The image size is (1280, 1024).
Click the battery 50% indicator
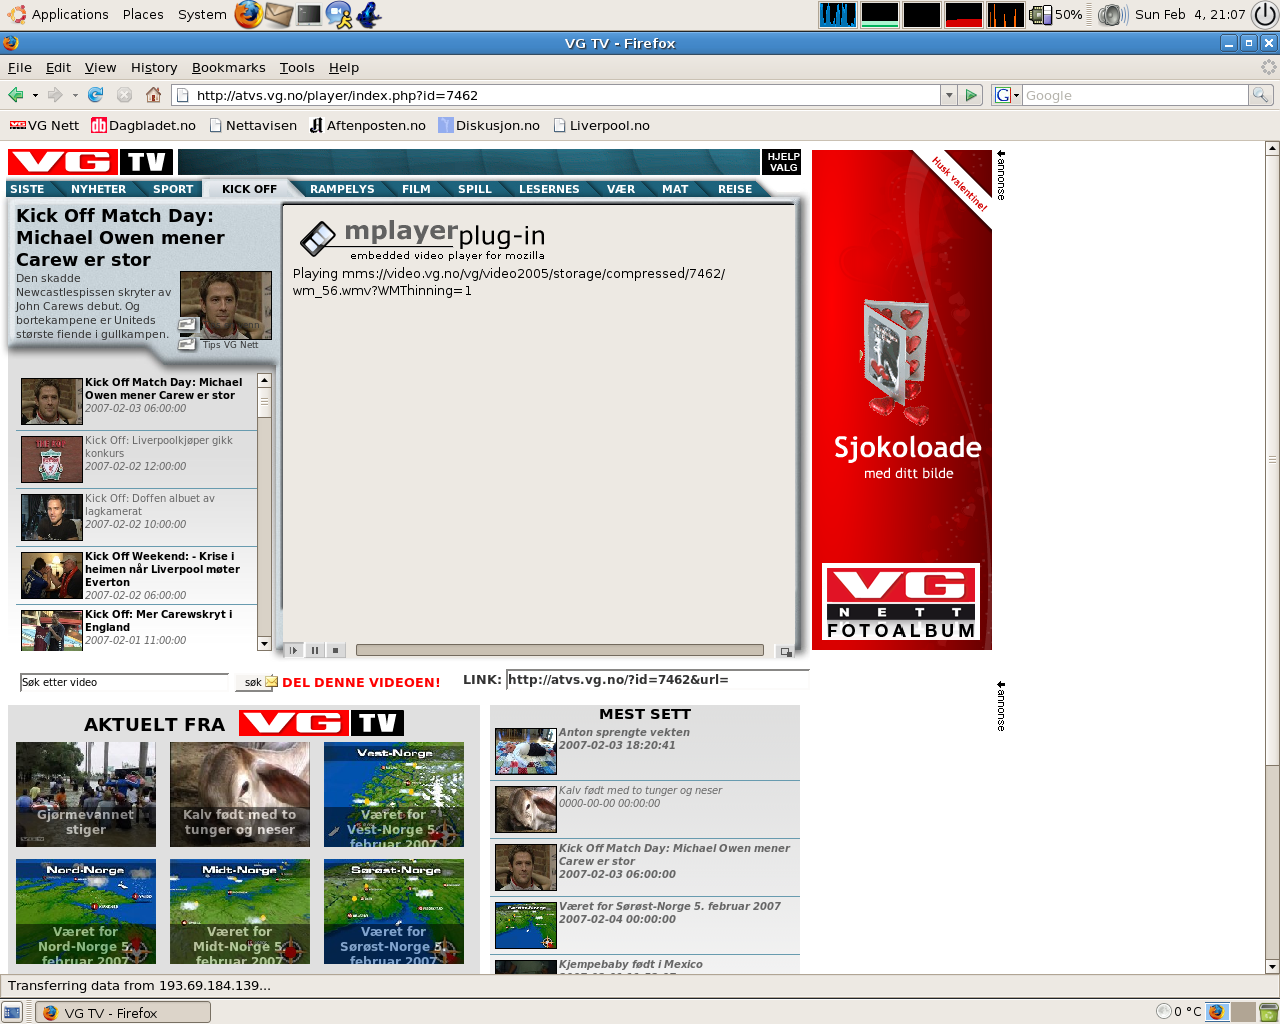pyautogui.click(x=1056, y=14)
